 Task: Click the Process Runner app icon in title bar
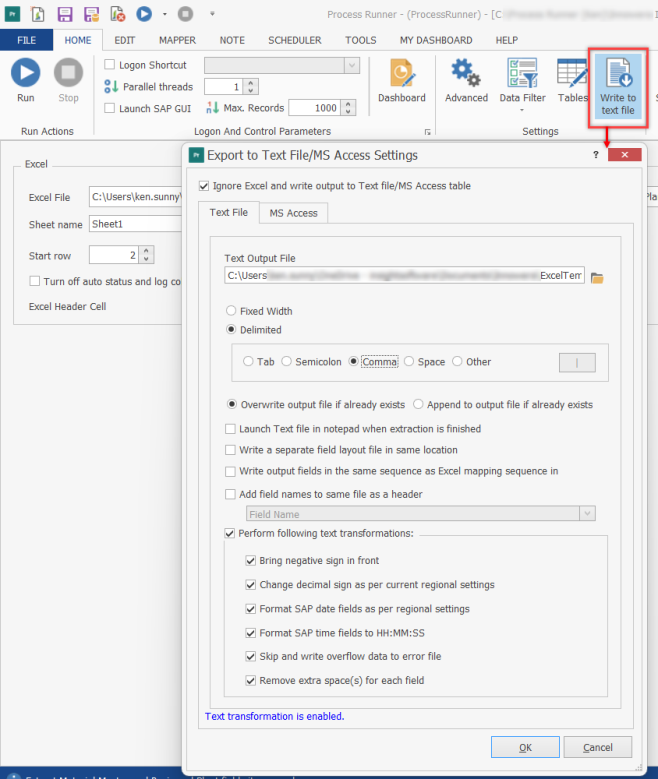pos(12,14)
